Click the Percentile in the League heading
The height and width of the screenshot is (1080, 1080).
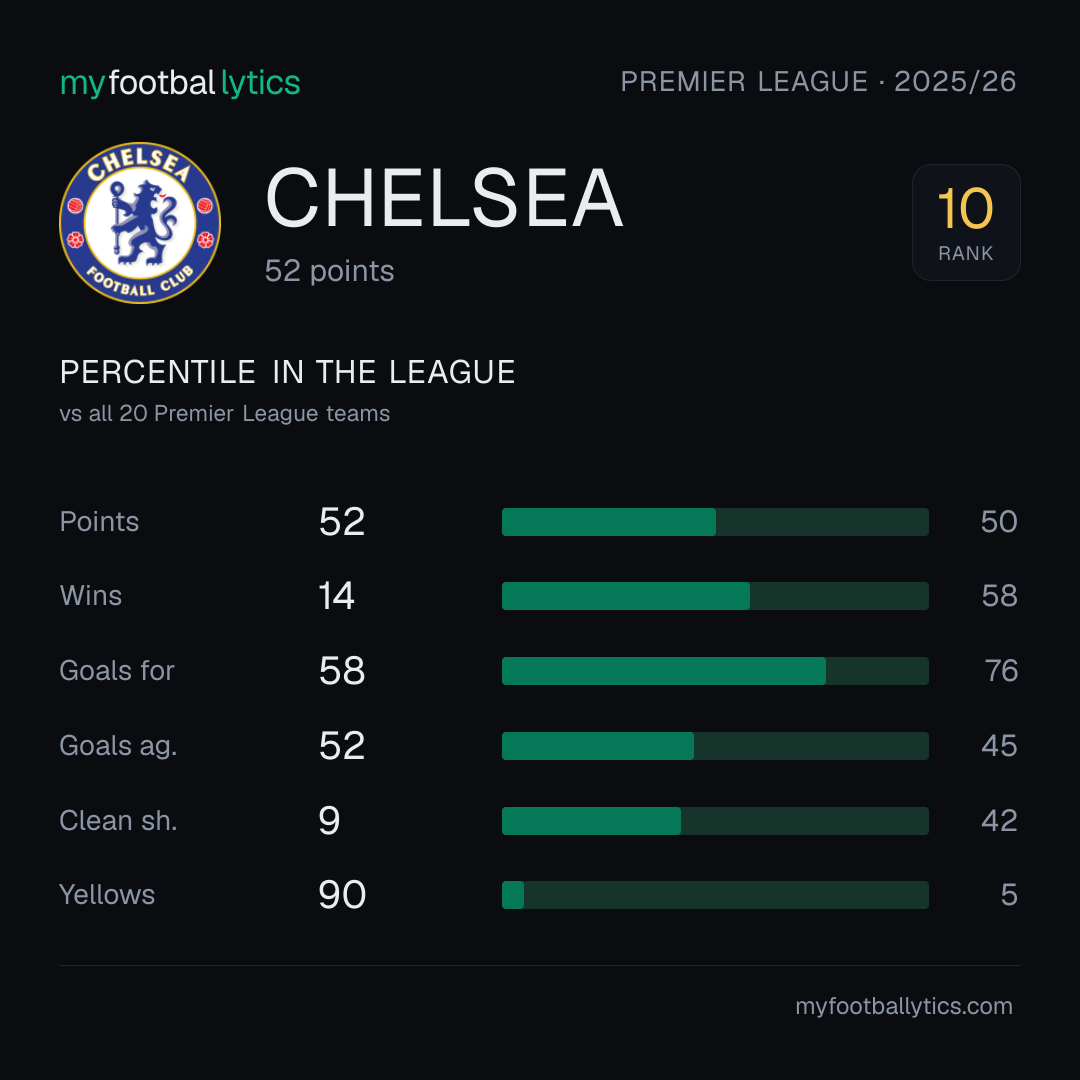[x=287, y=373]
